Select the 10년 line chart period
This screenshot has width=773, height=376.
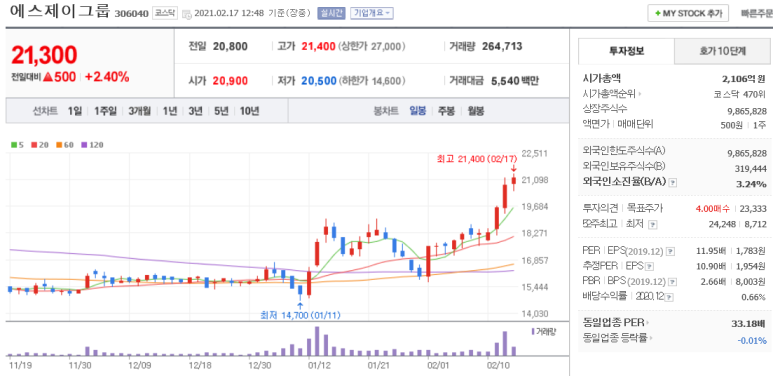(249, 111)
